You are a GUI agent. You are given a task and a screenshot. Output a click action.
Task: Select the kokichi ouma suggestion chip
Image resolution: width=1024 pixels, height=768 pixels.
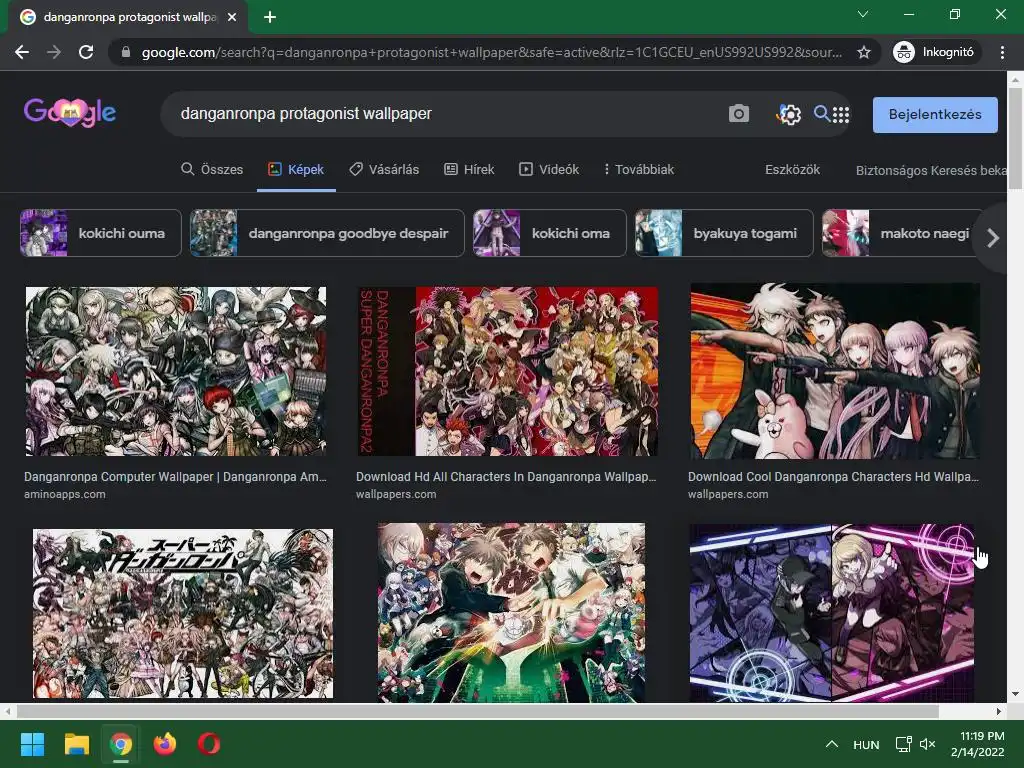(x=101, y=233)
